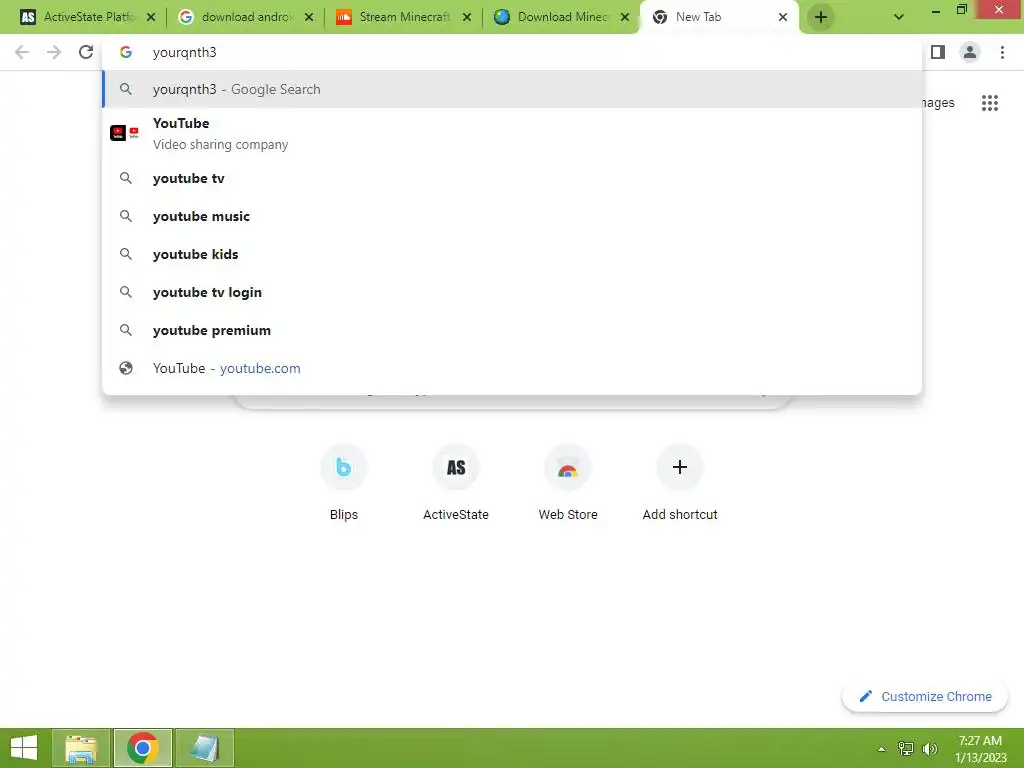Reload the page with the refresh icon

pyautogui.click(x=86, y=52)
